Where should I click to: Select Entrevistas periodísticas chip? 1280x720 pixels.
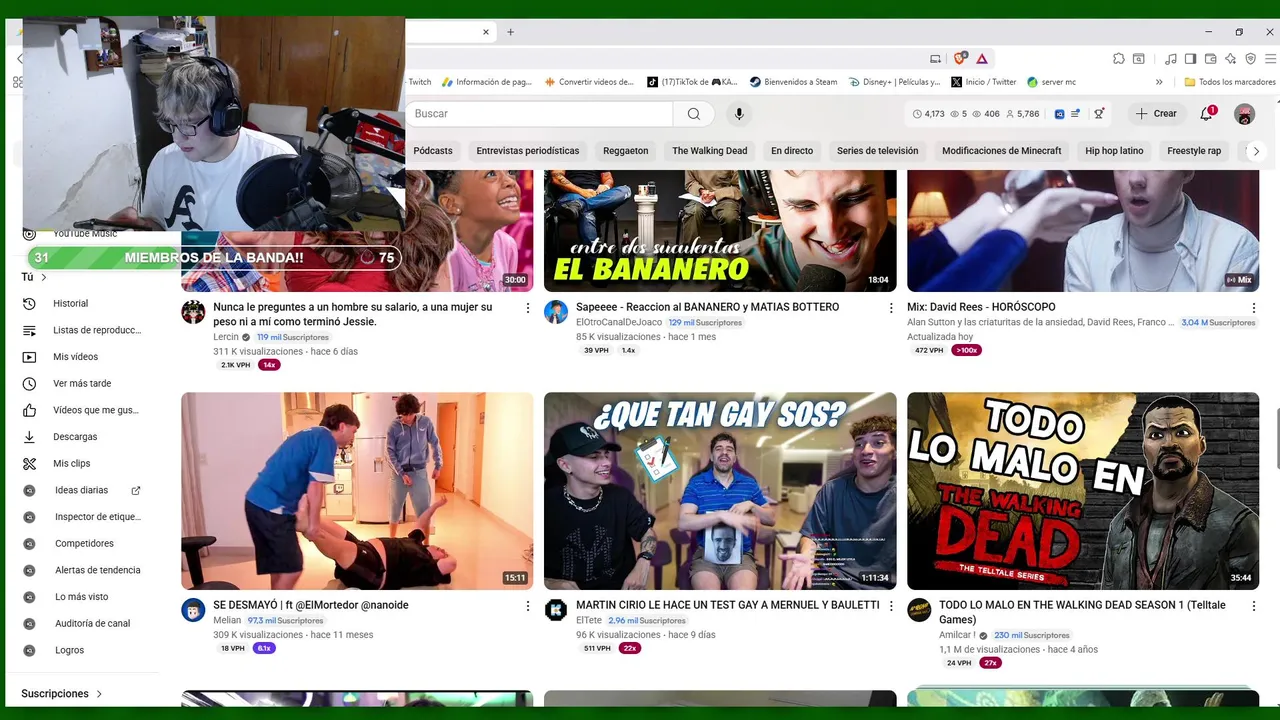pyautogui.click(x=528, y=151)
